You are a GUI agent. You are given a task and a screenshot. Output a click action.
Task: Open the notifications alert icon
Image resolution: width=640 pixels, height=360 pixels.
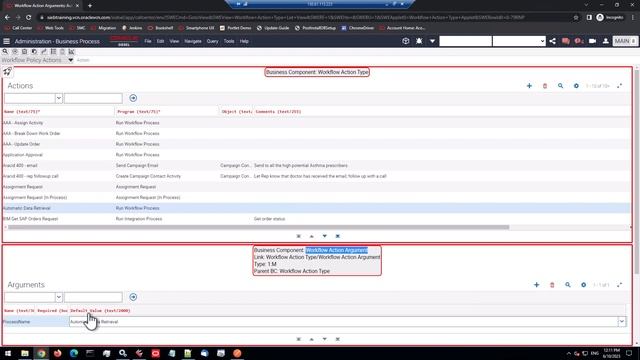click(x=579, y=41)
